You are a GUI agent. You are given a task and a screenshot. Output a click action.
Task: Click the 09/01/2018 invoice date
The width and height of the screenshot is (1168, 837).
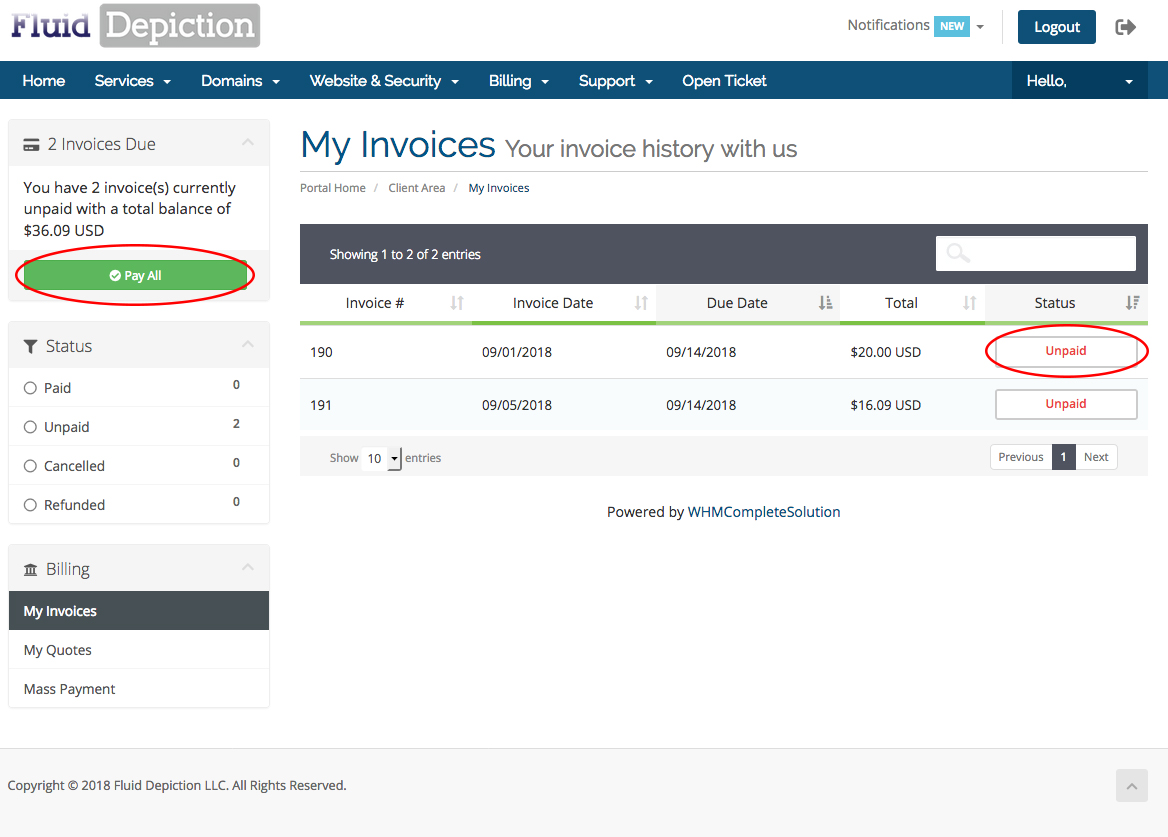tap(517, 351)
